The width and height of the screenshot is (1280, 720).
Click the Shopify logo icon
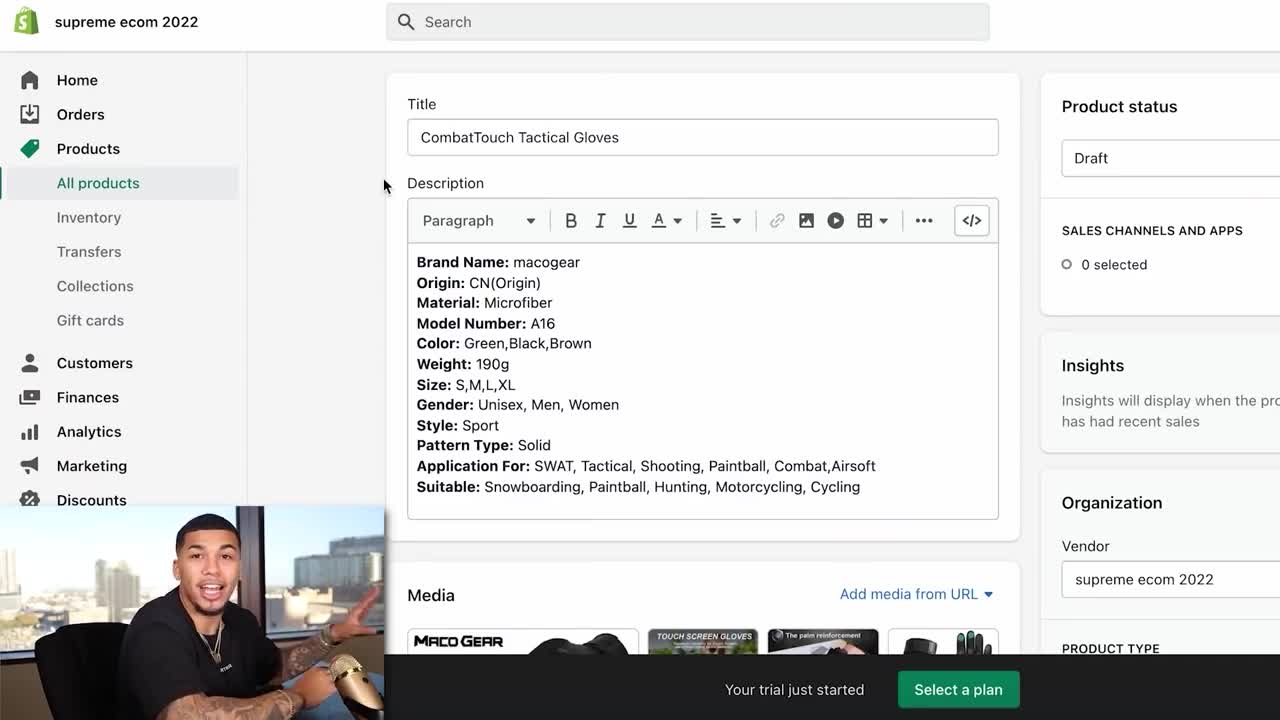click(x=26, y=21)
